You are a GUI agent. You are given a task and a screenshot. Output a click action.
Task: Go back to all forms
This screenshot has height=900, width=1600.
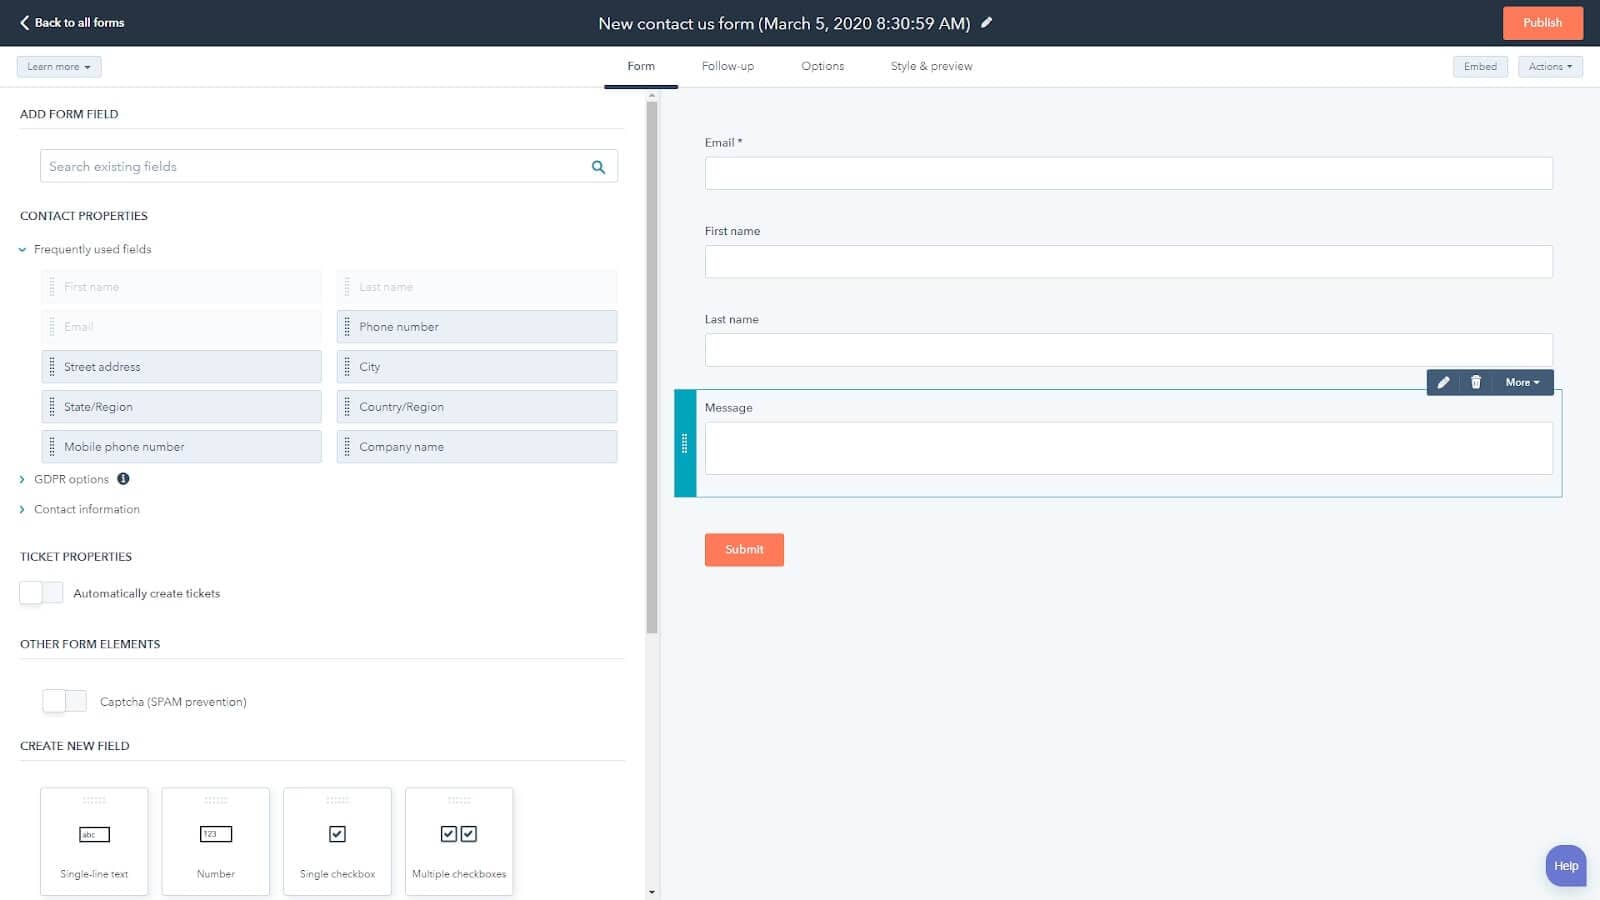72,22
